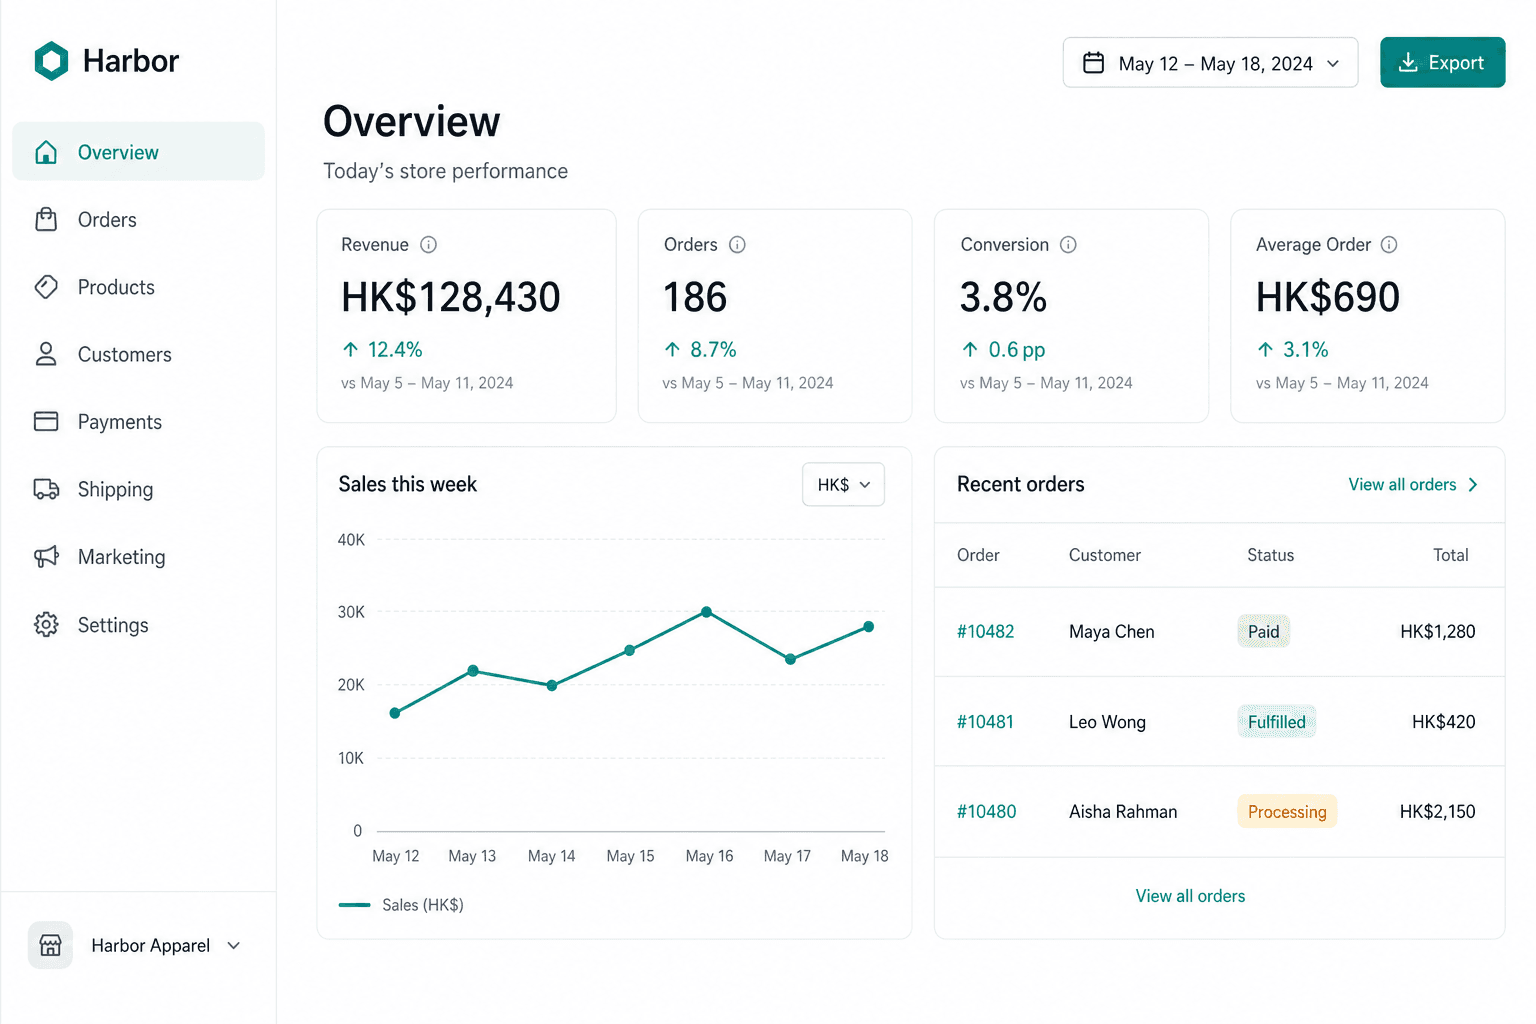The width and height of the screenshot is (1536, 1024).
Task: Open order #10482
Action: click(x=985, y=632)
